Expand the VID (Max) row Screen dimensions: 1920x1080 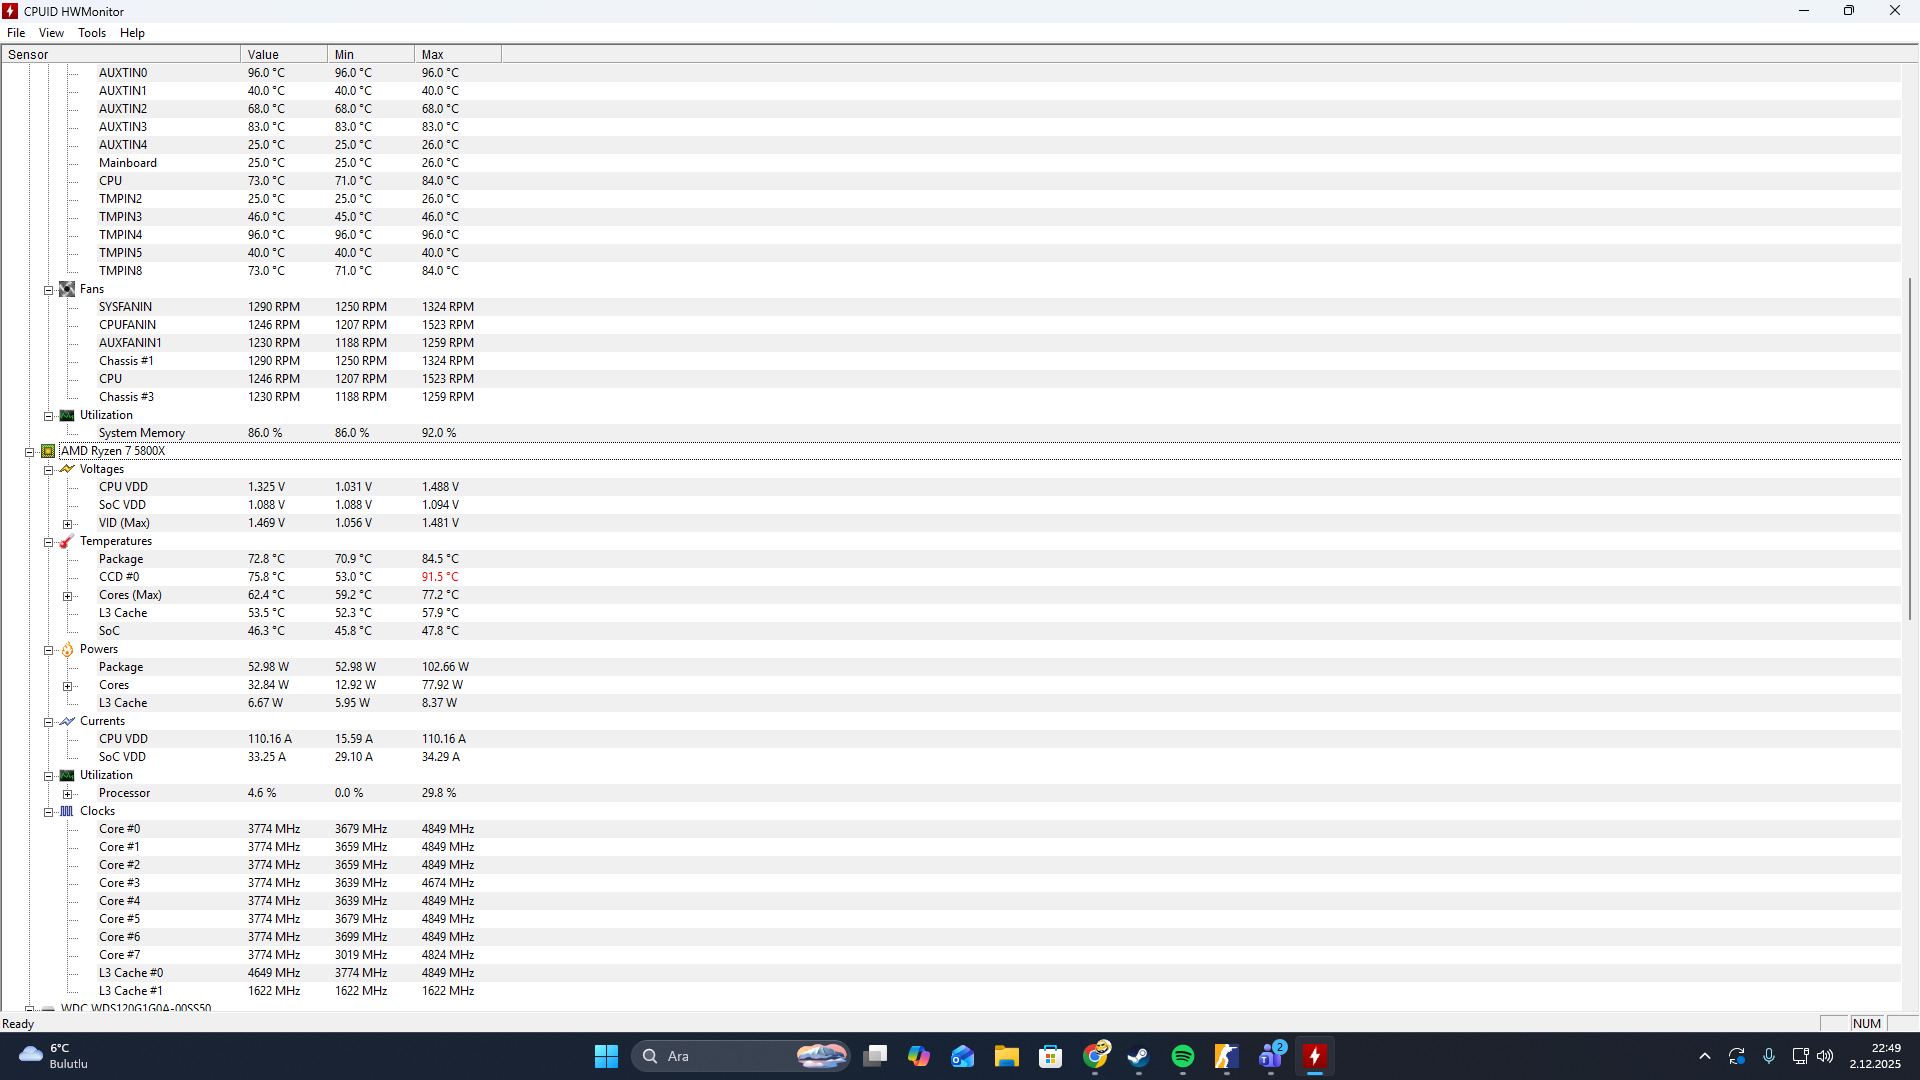click(67, 524)
